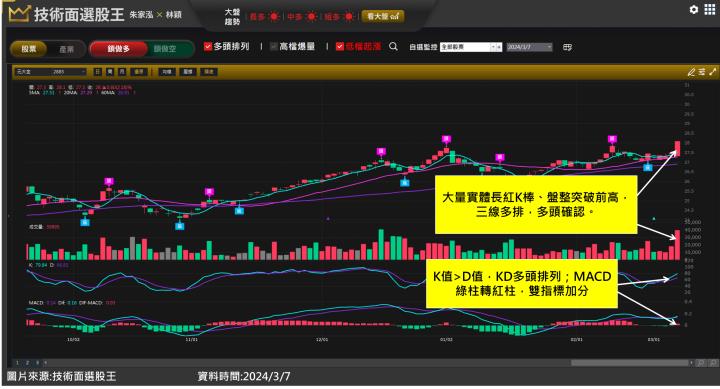Go to page 1 at bottom left
Screen dimensions: 720x389
click(17, 363)
